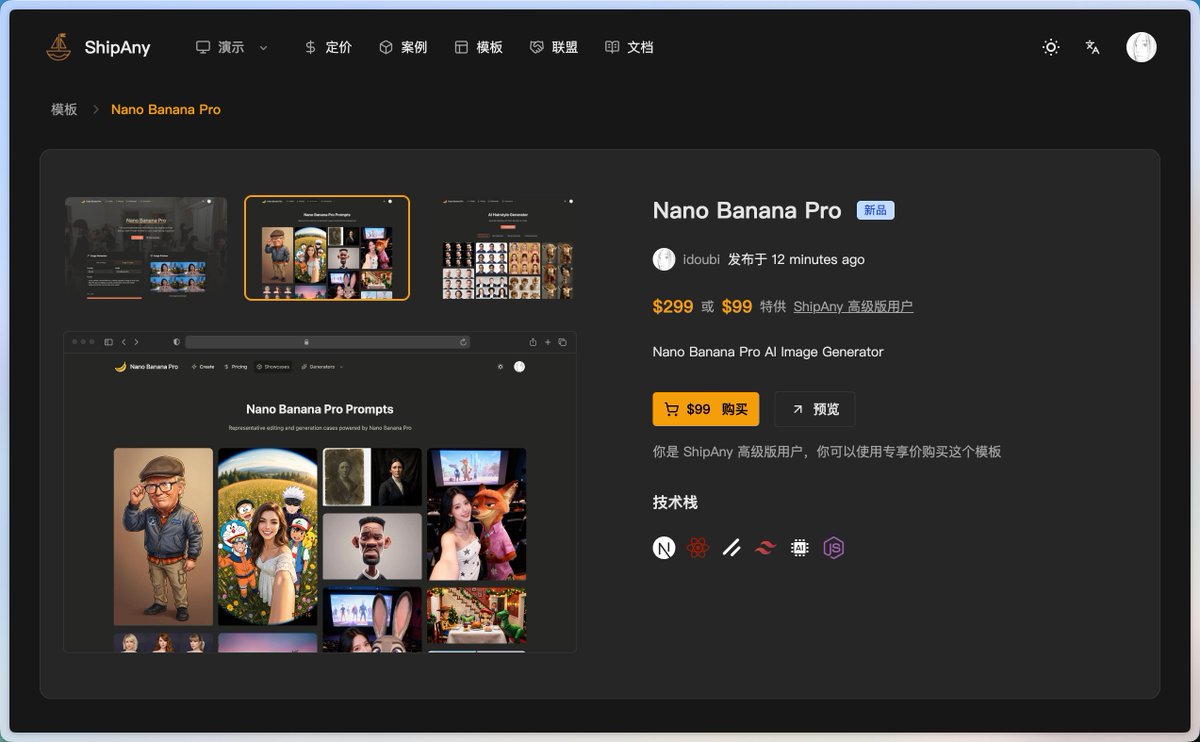The height and width of the screenshot is (742, 1200).
Task: Select the Next.js tech stack icon
Action: pyautogui.click(x=664, y=548)
